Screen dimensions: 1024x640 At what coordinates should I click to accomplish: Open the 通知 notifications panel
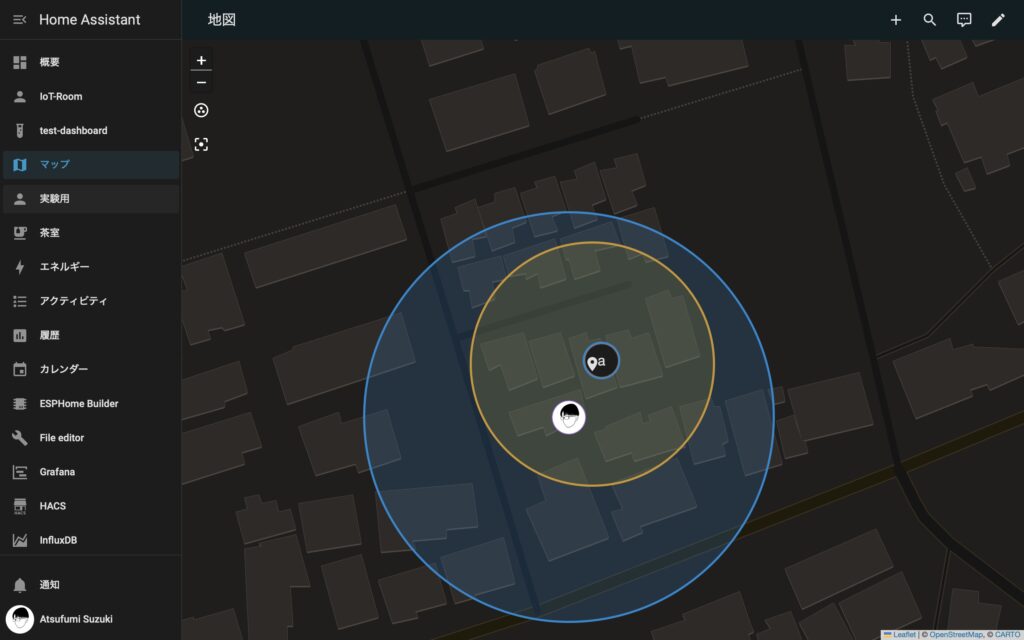[50, 584]
